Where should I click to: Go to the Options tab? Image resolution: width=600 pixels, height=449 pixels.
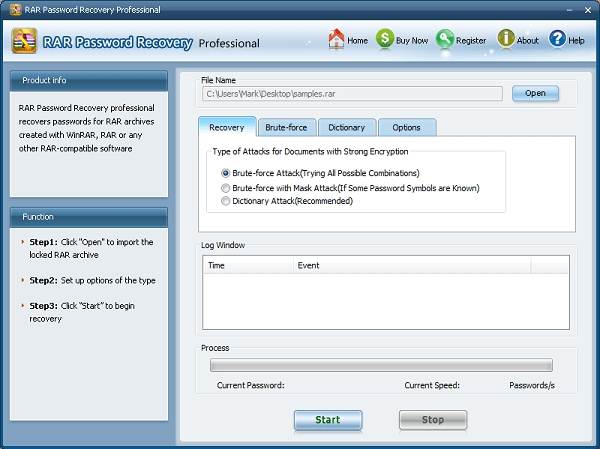click(x=406, y=127)
